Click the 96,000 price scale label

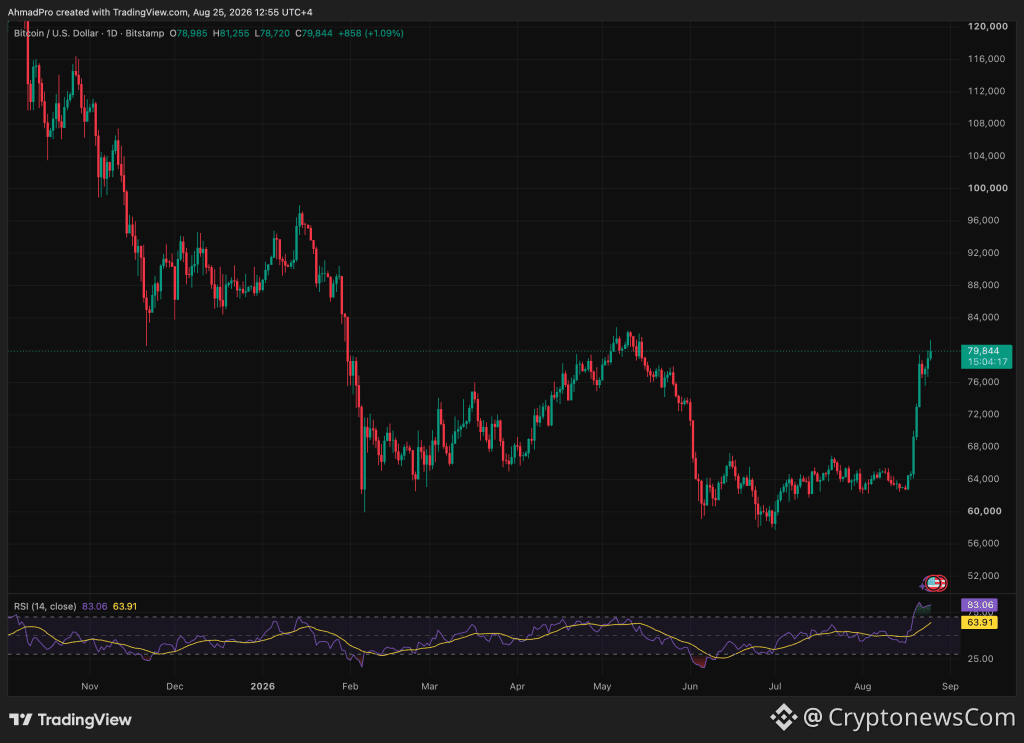(x=984, y=220)
